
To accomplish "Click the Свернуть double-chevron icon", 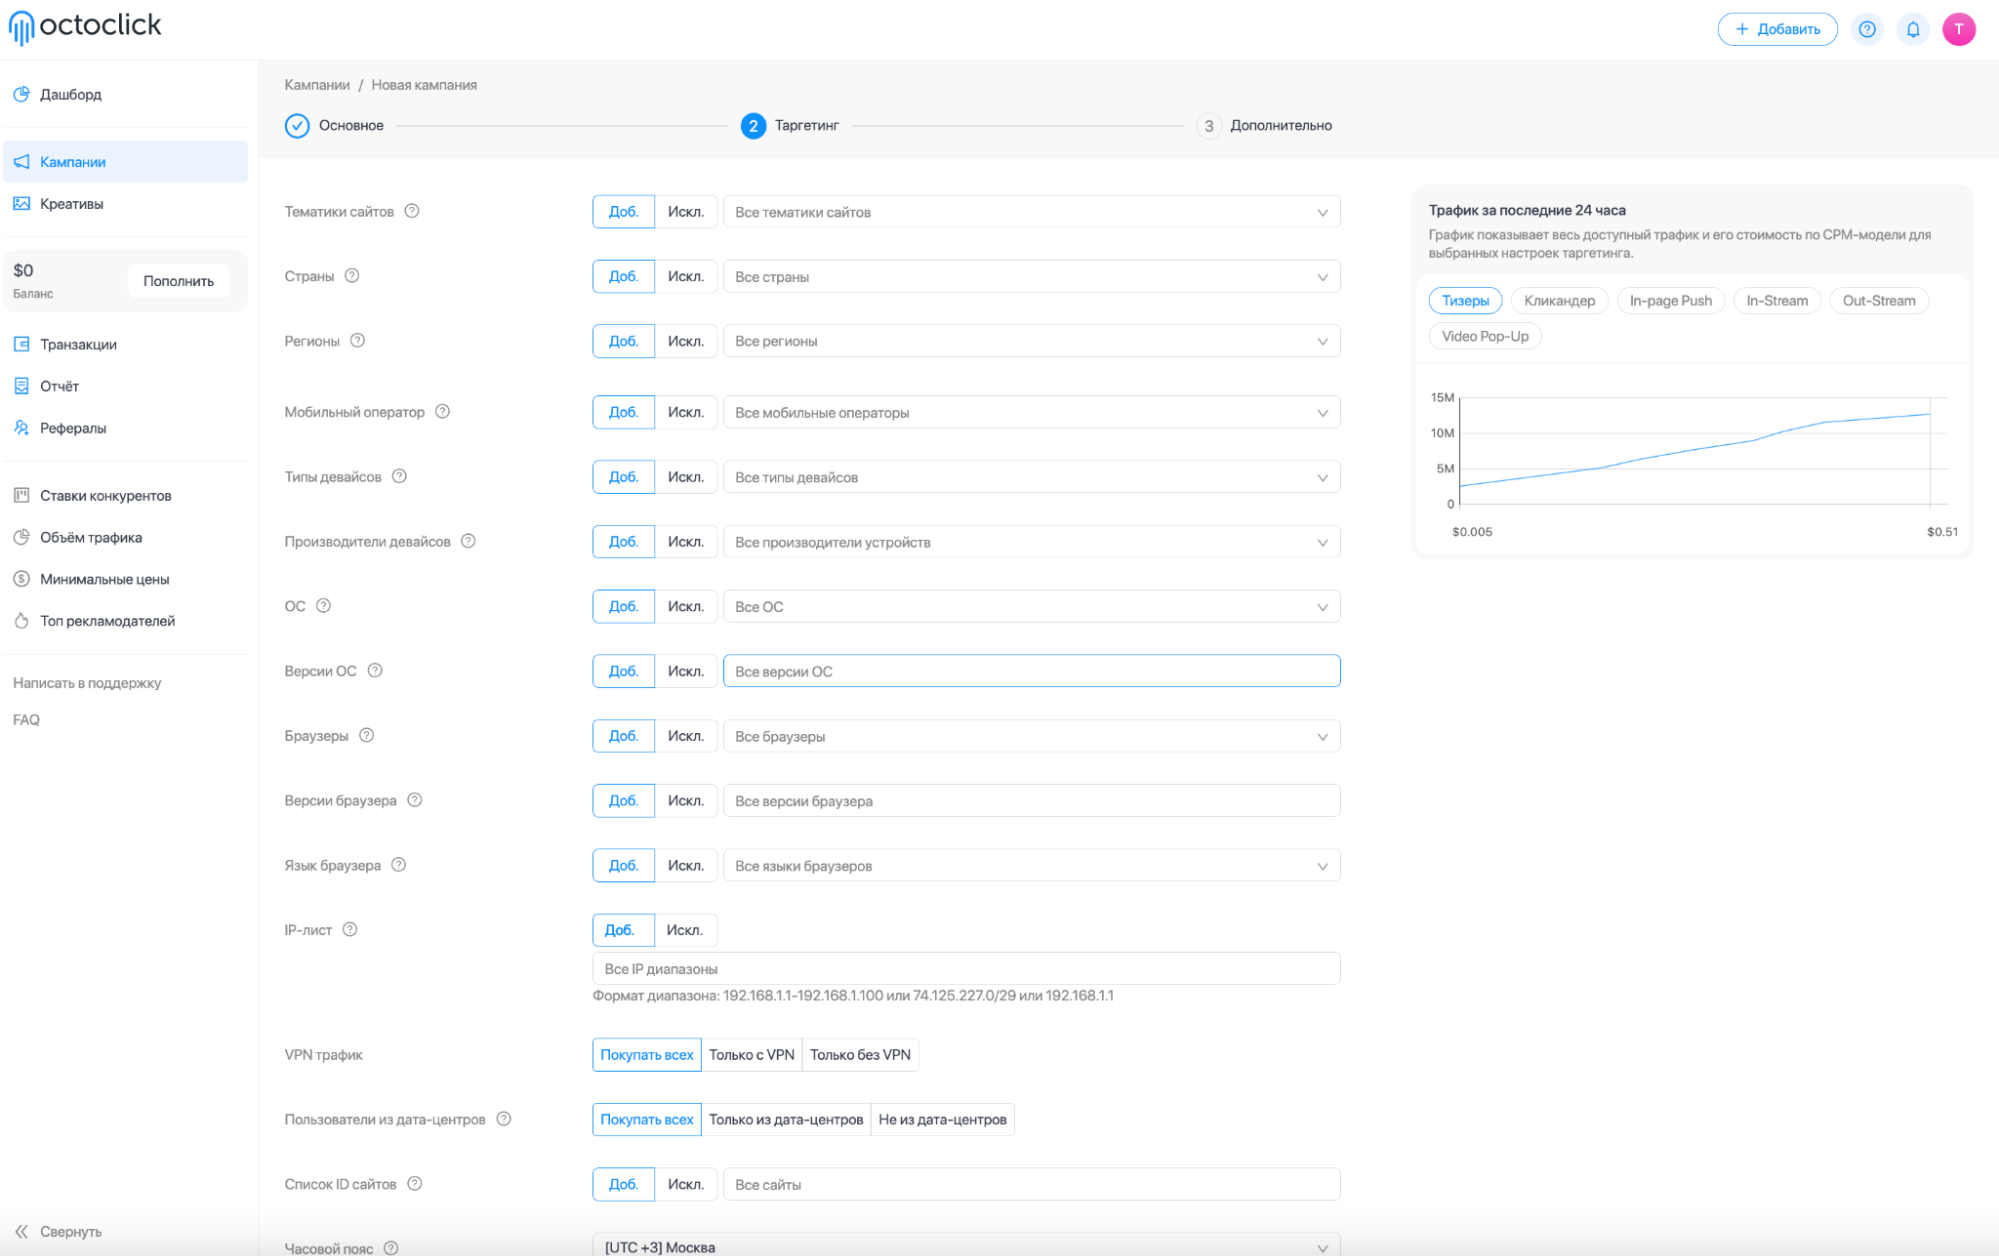I will [x=21, y=1232].
